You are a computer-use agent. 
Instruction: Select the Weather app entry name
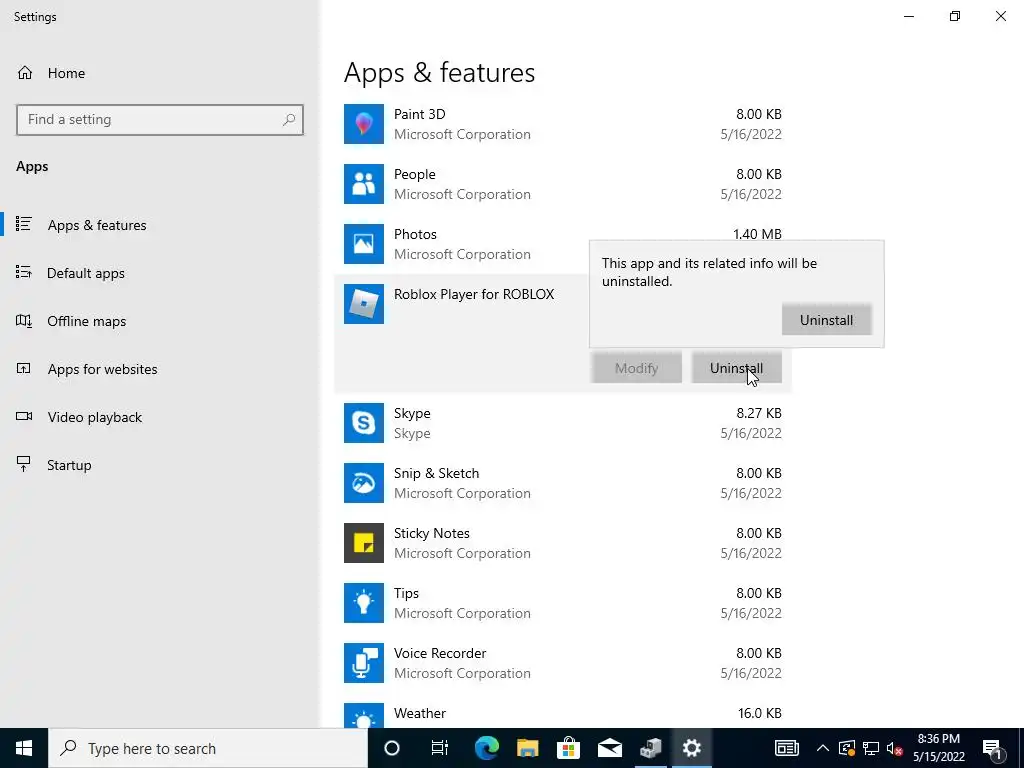click(x=419, y=713)
